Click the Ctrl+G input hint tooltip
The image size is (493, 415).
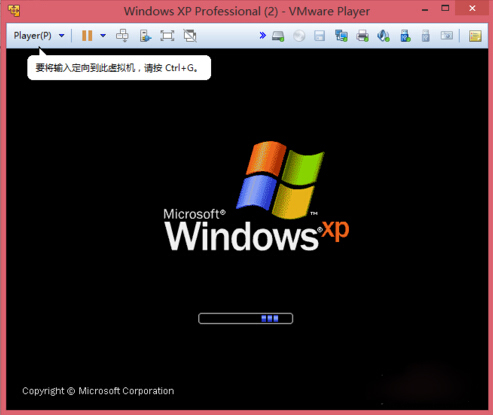pos(119,68)
